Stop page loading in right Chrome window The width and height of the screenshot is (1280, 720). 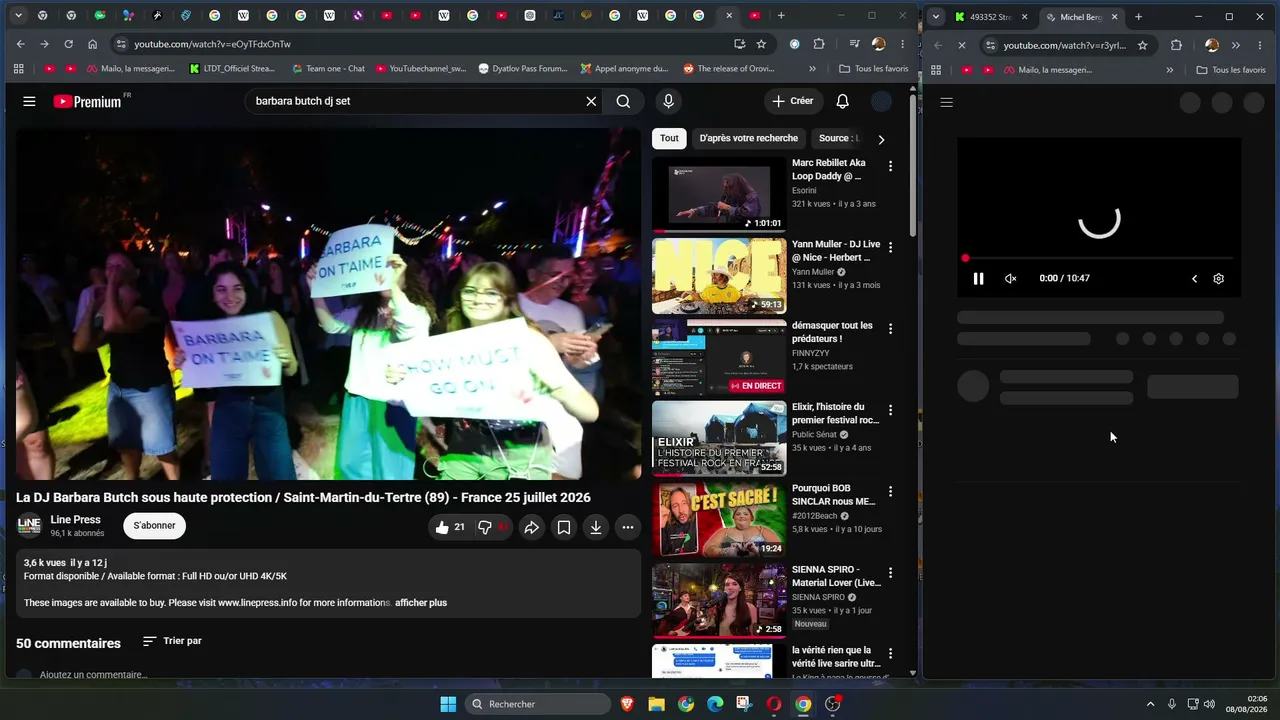962,45
